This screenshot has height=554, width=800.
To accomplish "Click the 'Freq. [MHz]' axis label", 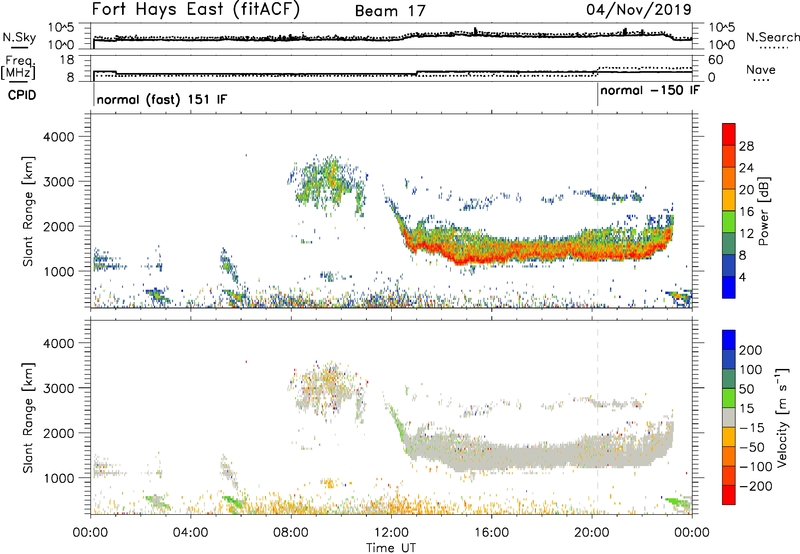I will tap(18, 68).
